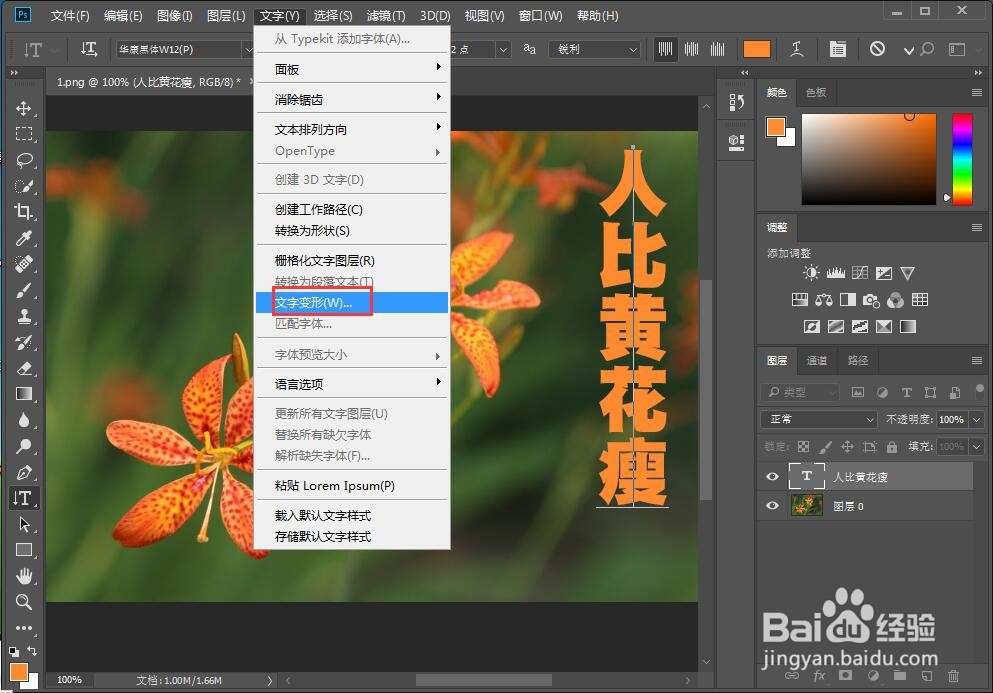This screenshot has height=693, width=993.
Task: Toggle bottom text alignment
Action: point(718,49)
